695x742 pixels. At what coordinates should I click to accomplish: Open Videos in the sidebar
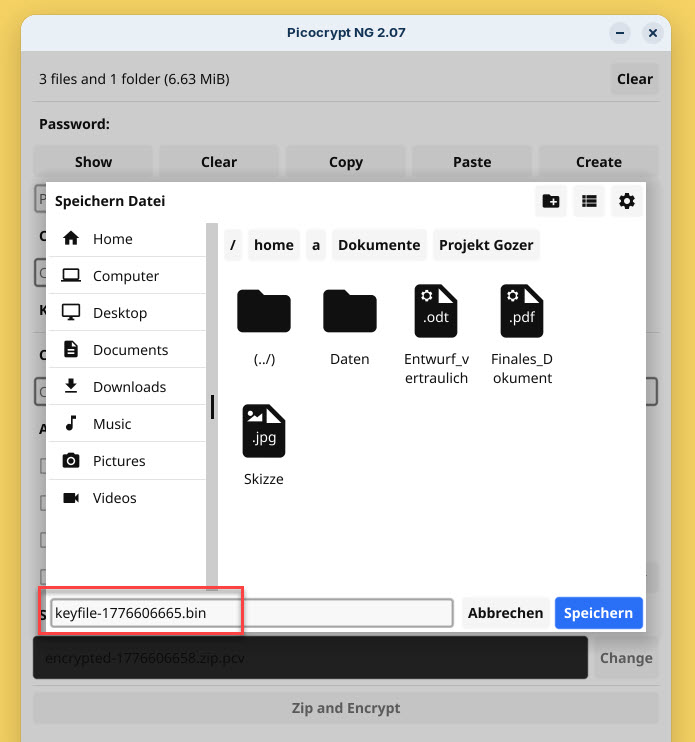114,498
